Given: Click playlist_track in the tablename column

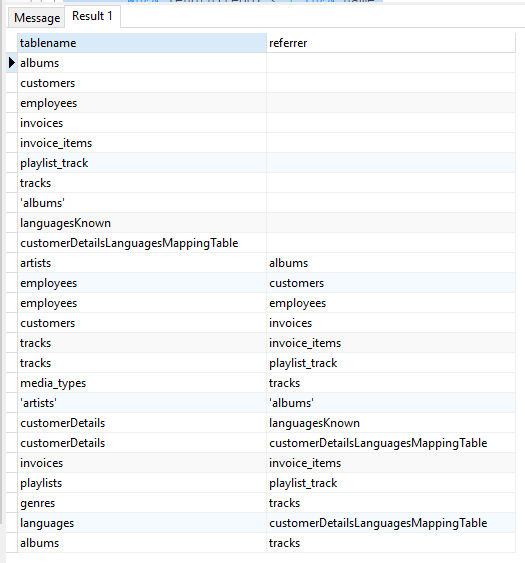Looking at the screenshot, I should tap(142, 163).
